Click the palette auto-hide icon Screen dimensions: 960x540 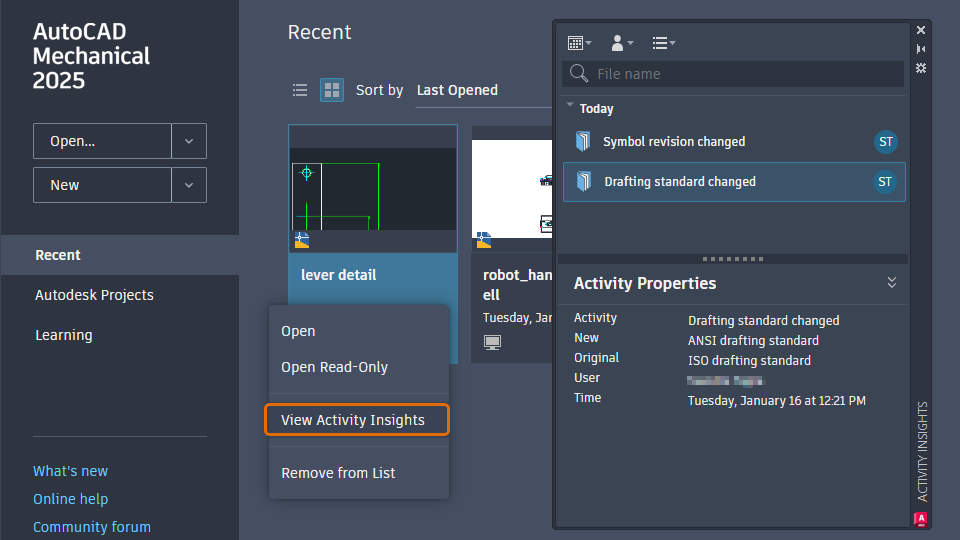click(921, 49)
